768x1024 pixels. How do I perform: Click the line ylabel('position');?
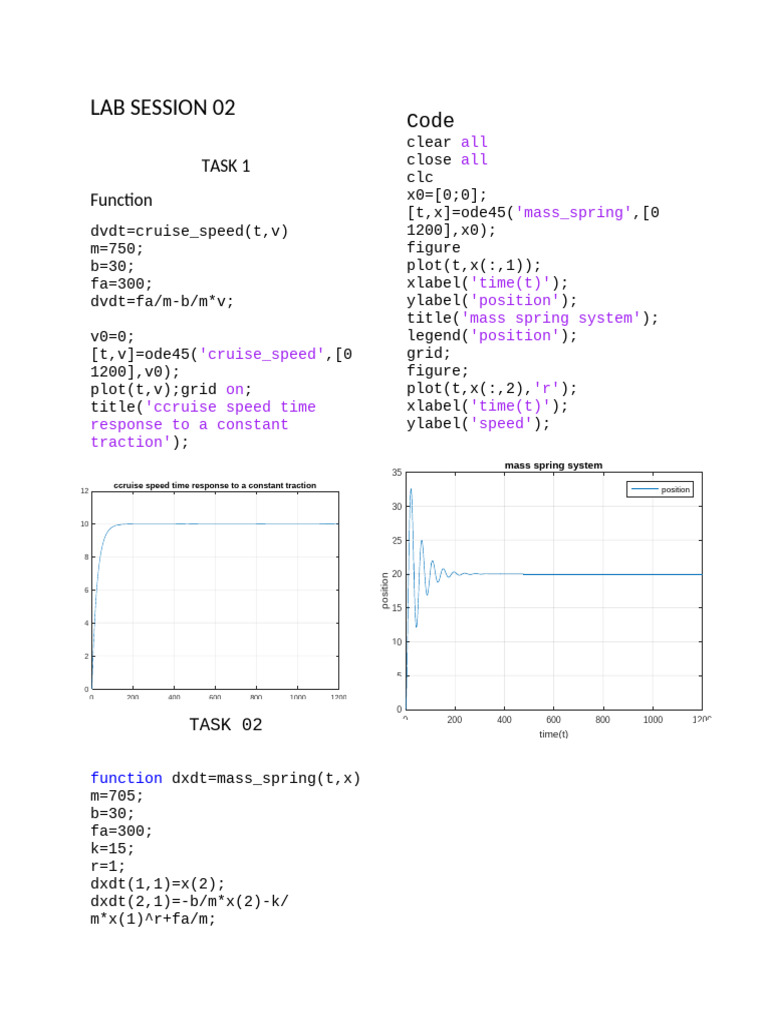coord(492,301)
